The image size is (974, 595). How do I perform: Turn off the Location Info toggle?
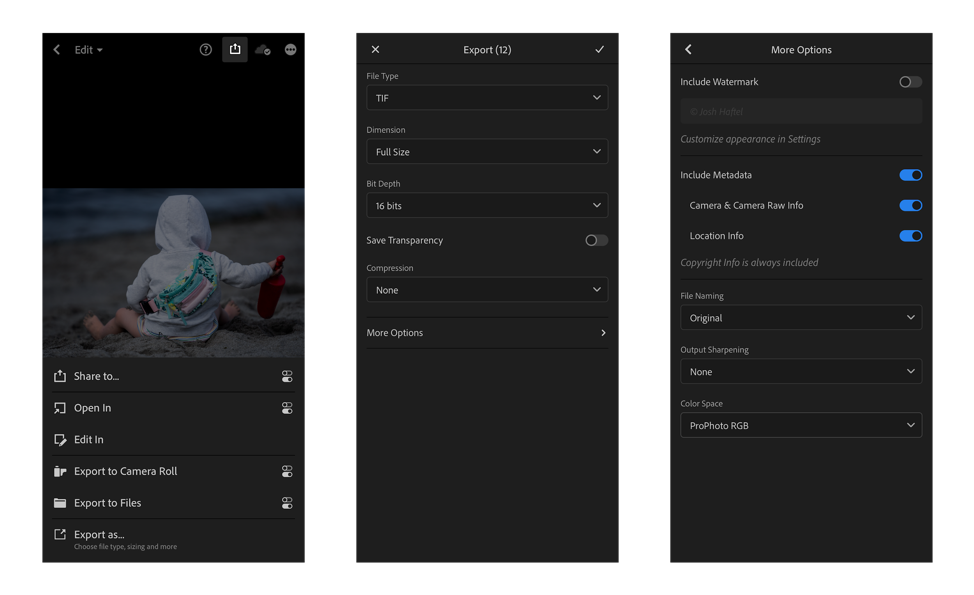[910, 236]
